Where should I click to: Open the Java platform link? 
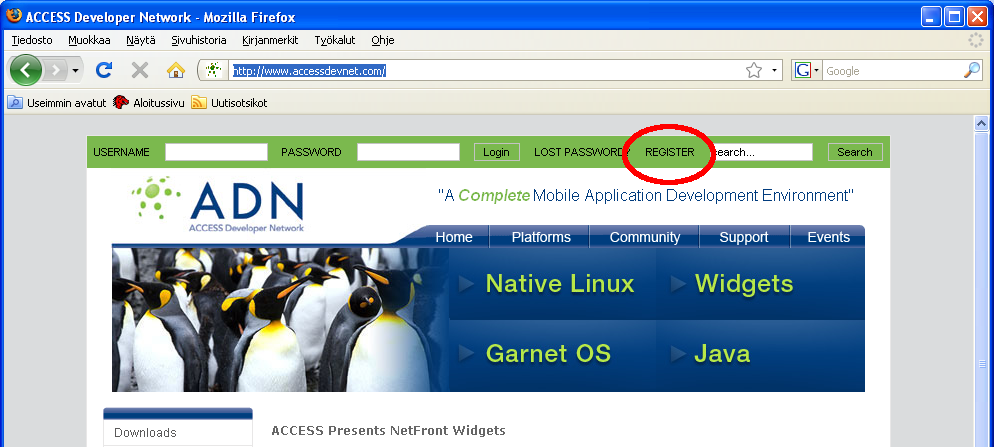pos(722,353)
